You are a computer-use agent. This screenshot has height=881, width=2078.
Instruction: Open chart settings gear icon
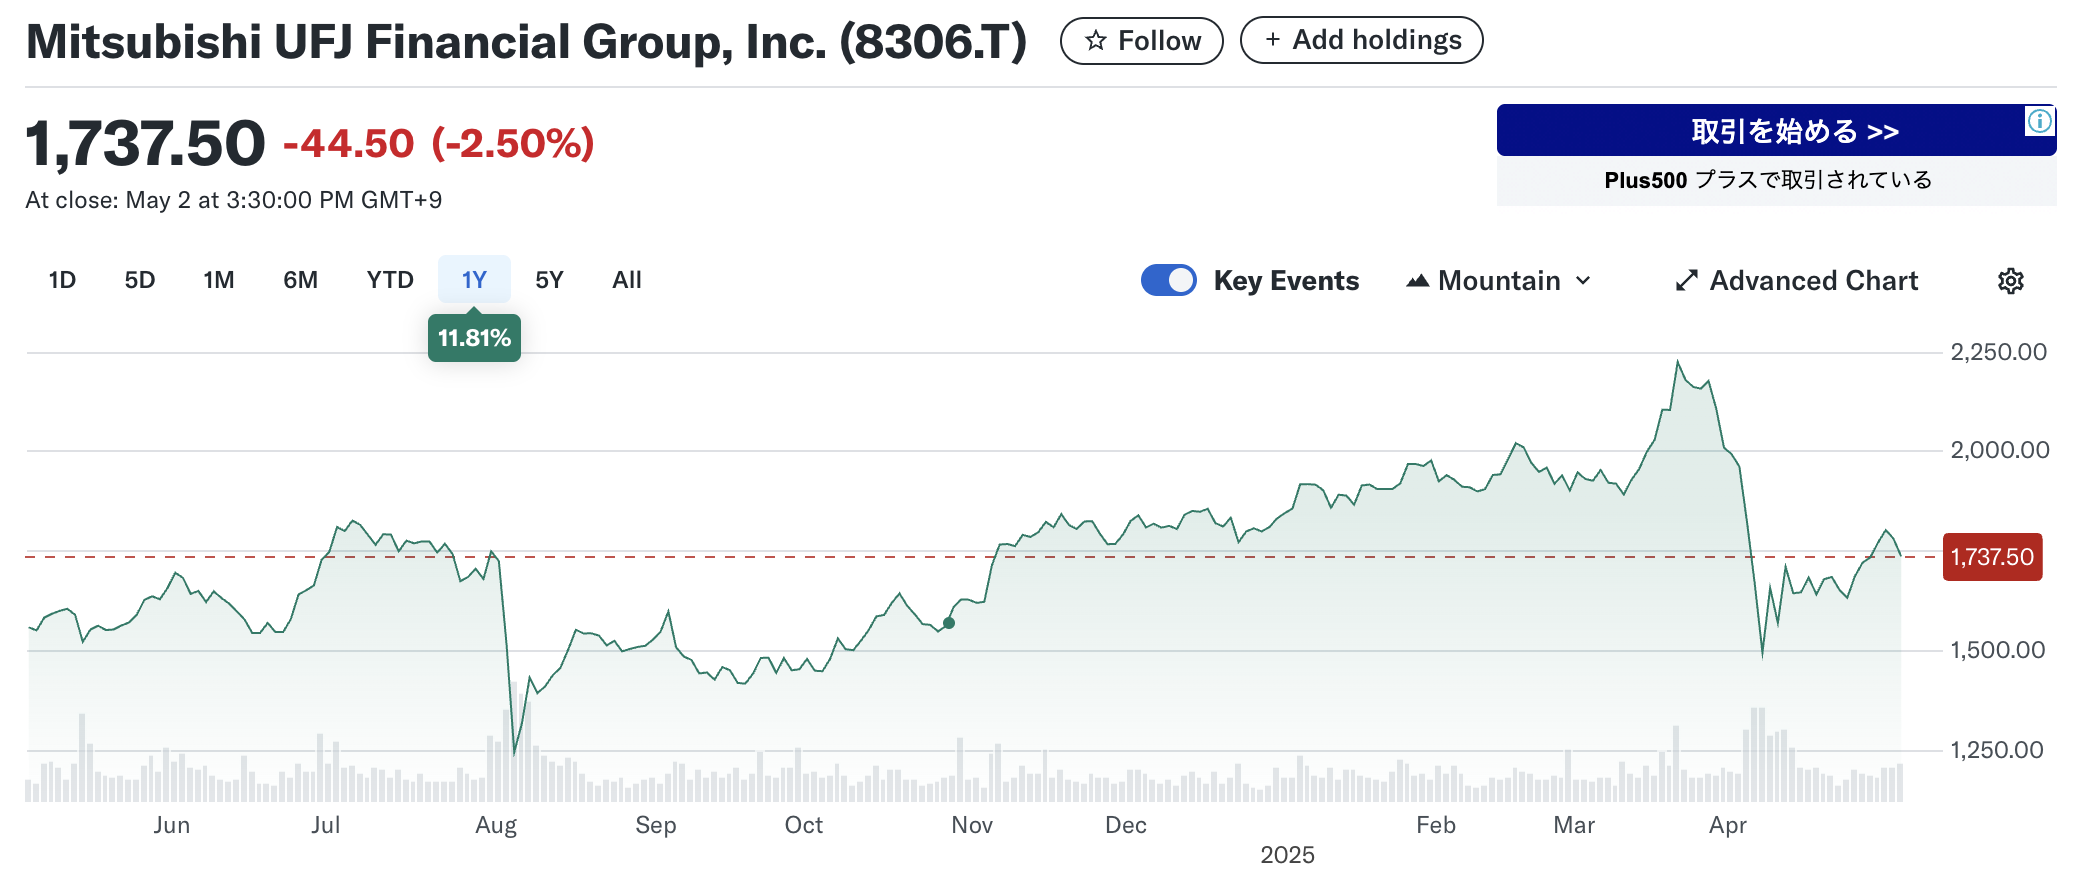(2010, 281)
